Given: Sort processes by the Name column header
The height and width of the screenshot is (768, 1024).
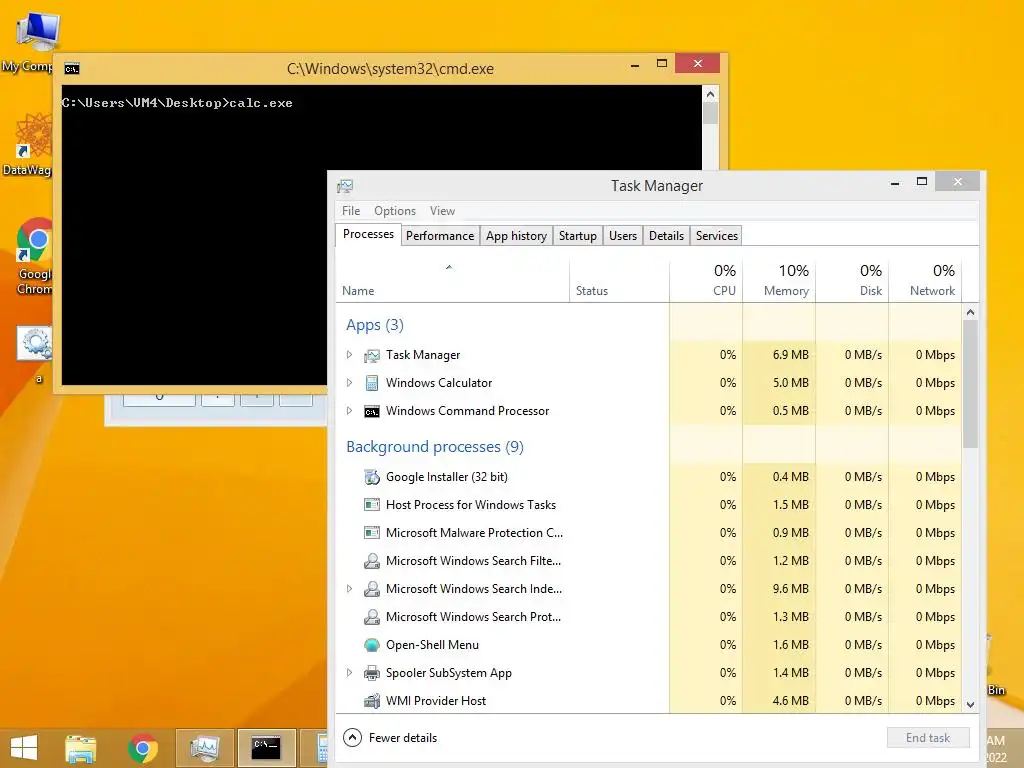Looking at the screenshot, I should click(452, 281).
